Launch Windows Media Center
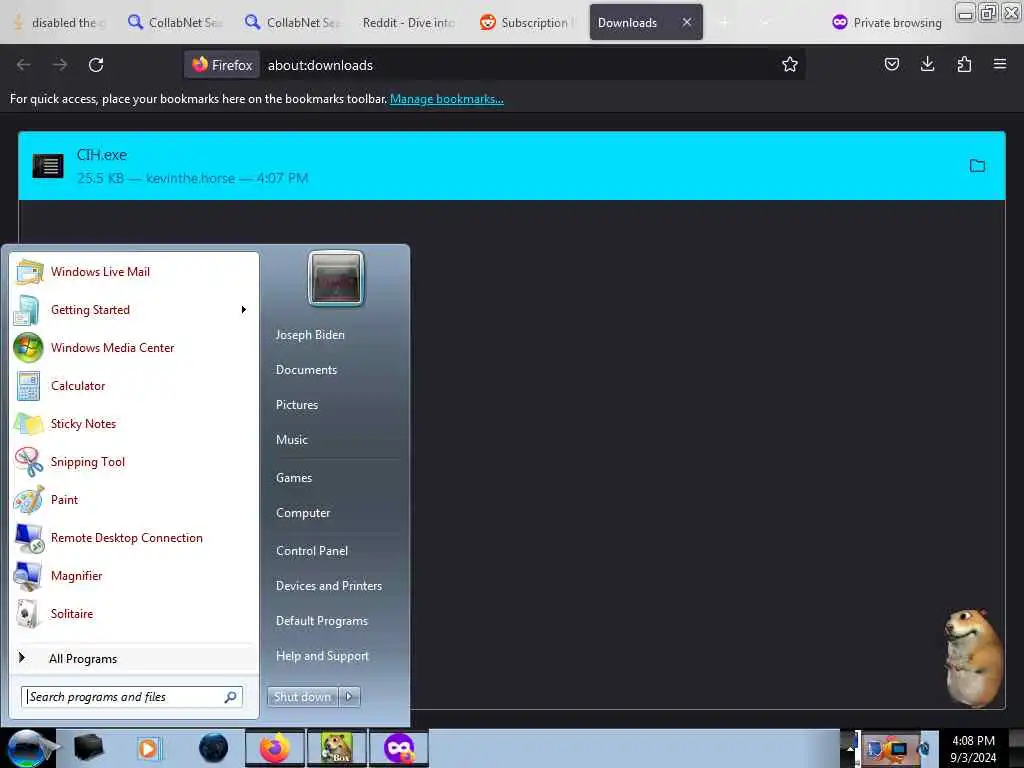This screenshot has height=768, width=1024. (134, 347)
